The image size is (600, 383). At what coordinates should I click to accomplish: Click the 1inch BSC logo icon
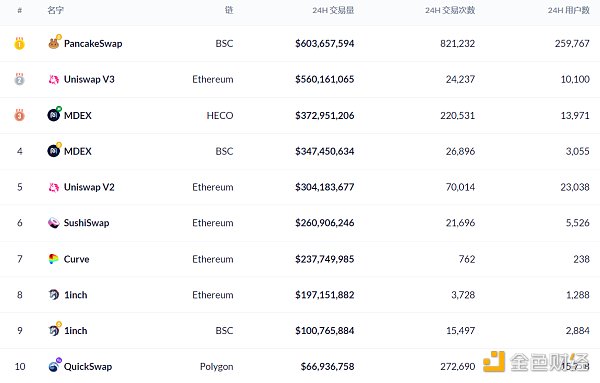coord(54,329)
